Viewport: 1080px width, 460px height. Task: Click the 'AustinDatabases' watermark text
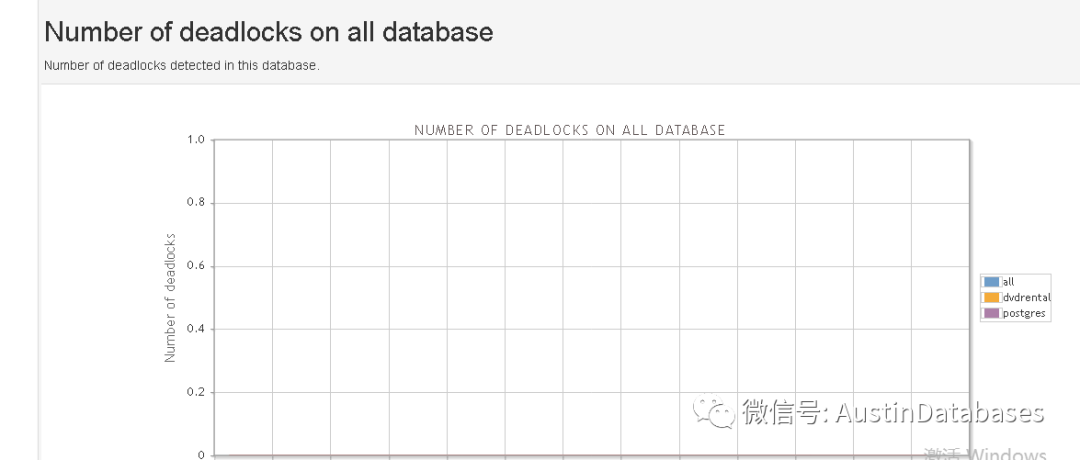tap(939, 413)
